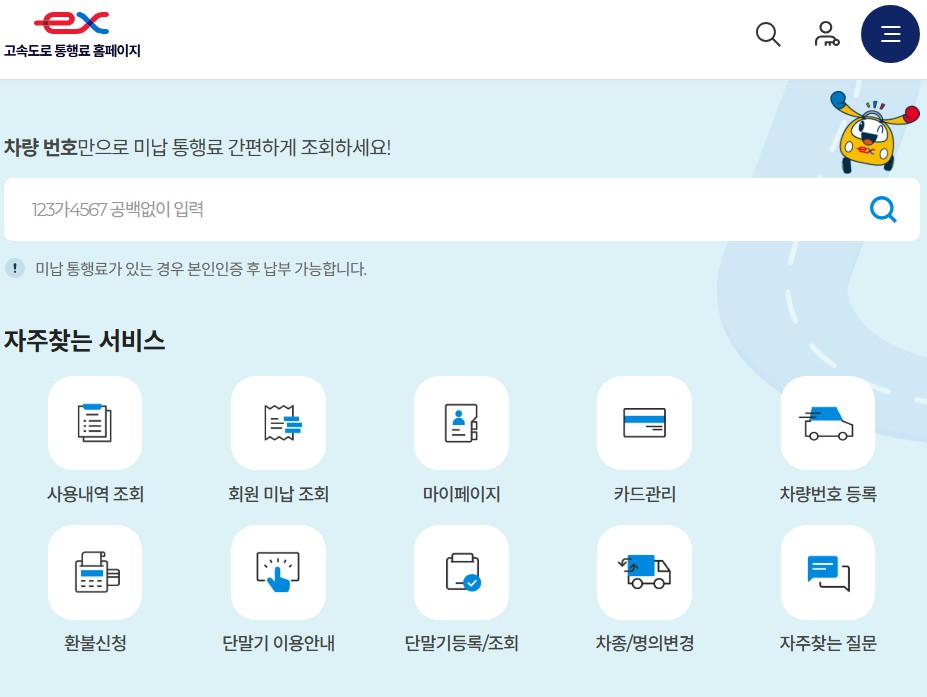Click the 단말기 이용안내 touch icon

pos(278,572)
